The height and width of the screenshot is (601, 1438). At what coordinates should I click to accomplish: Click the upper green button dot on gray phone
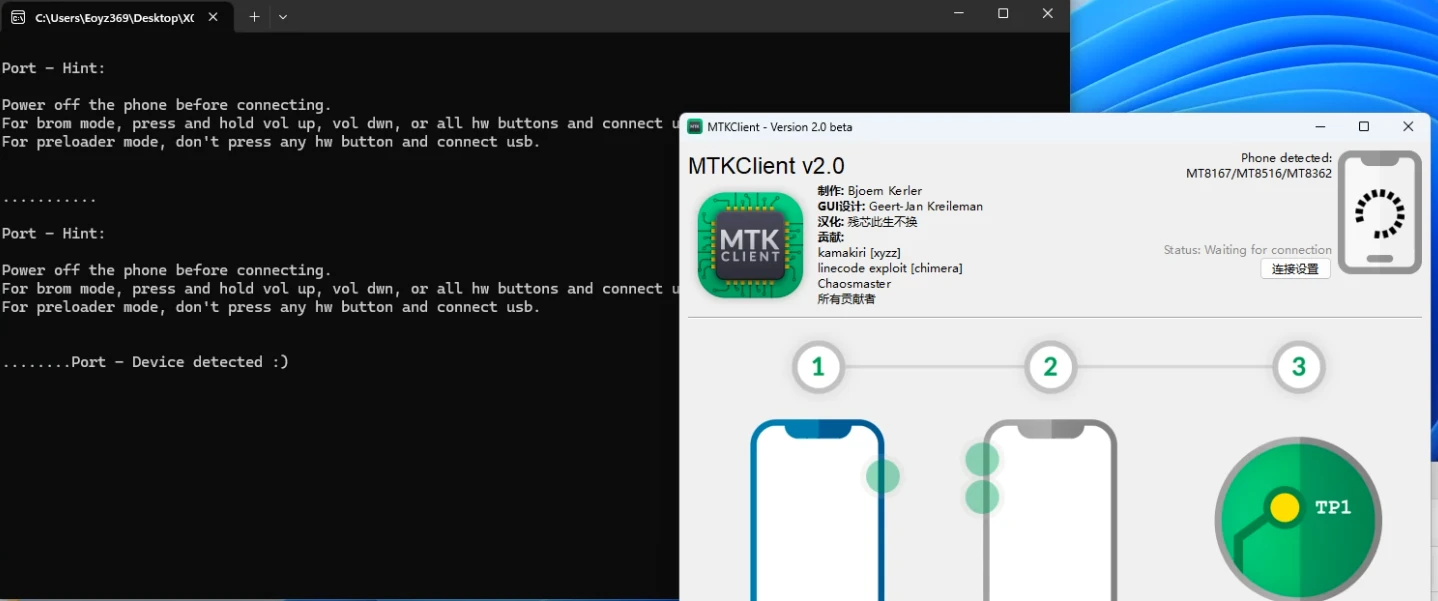(982, 460)
